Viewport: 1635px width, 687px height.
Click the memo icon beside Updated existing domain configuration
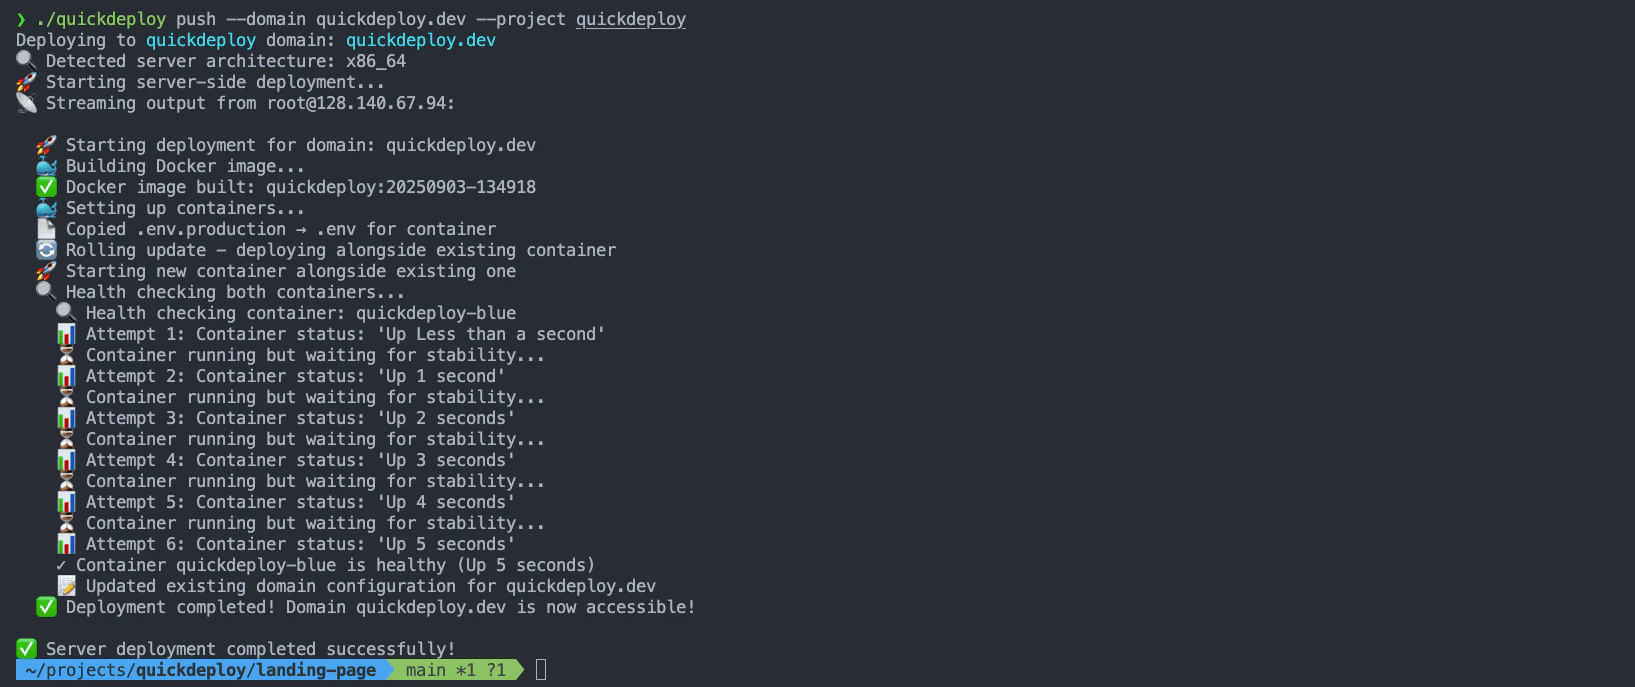66,586
